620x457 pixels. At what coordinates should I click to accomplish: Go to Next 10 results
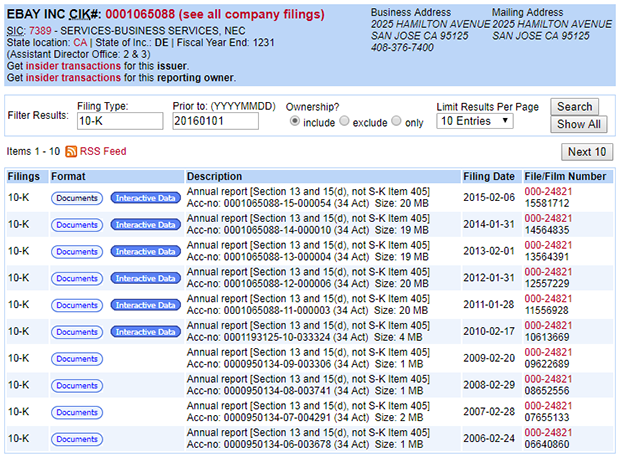(x=587, y=152)
